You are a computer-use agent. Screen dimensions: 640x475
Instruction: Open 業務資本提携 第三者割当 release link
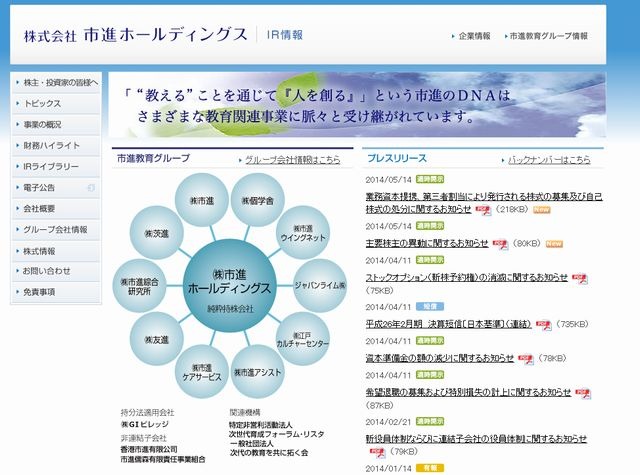484,203
